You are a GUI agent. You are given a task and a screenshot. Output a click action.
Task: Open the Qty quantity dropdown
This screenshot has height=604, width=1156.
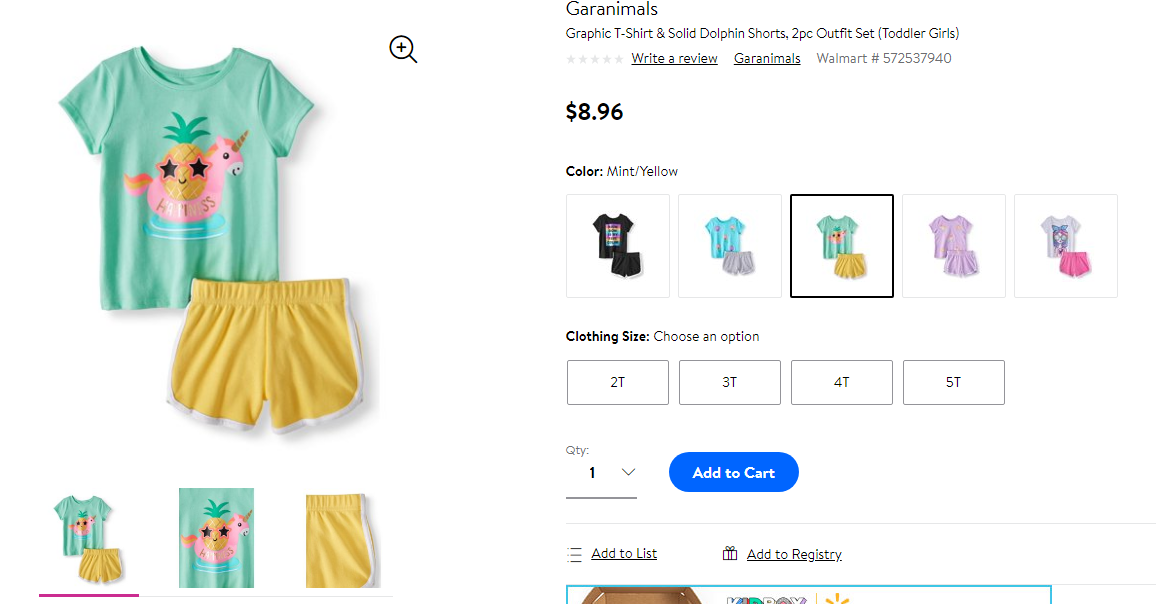[602, 473]
